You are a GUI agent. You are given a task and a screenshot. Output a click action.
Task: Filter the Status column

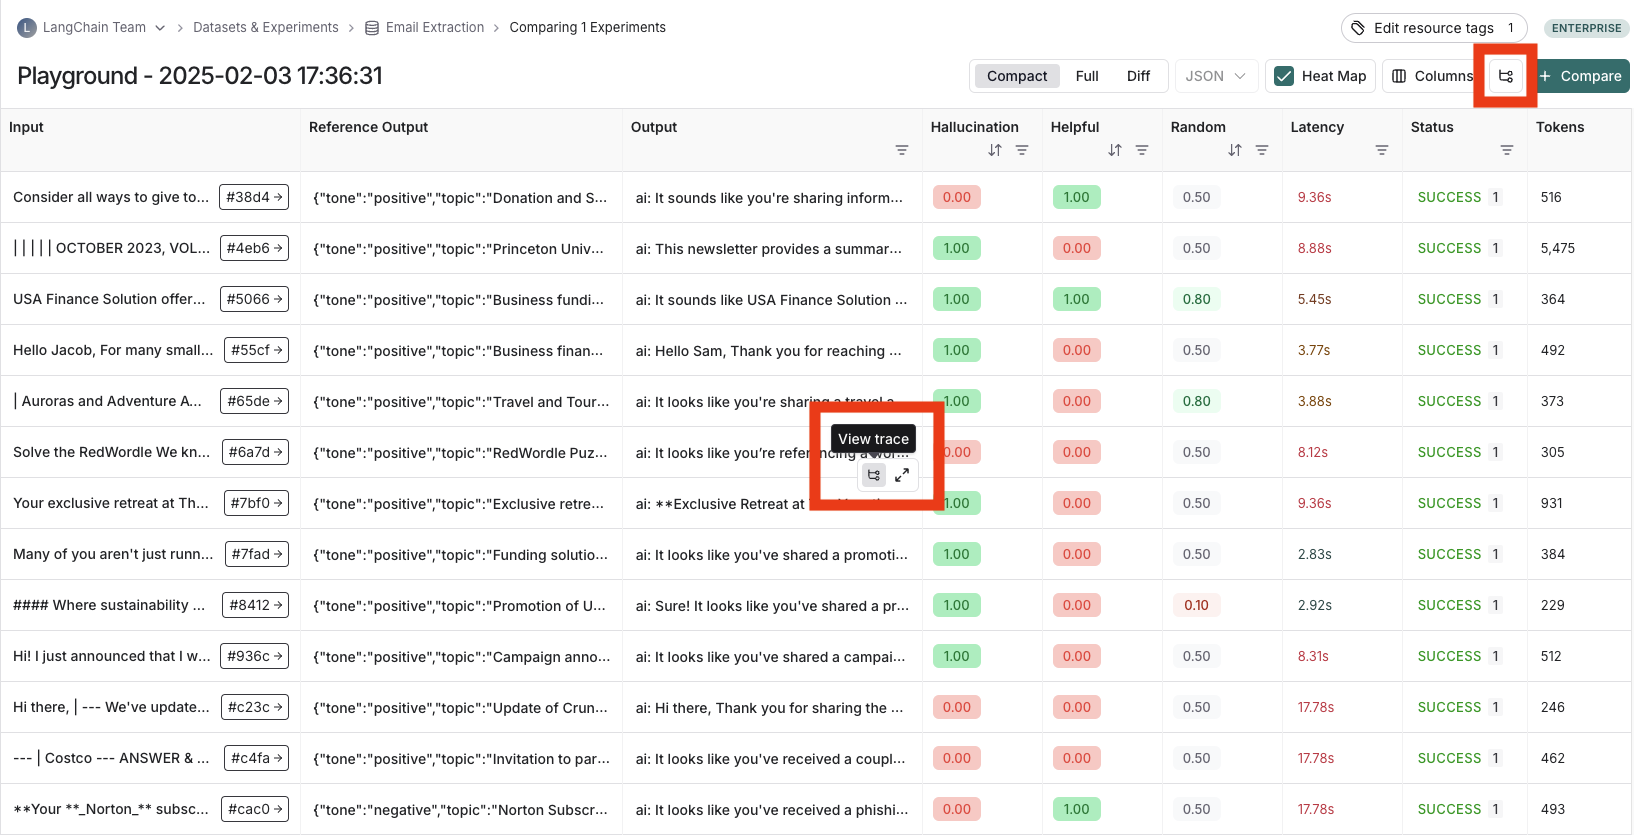pyautogui.click(x=1507, y=150)
